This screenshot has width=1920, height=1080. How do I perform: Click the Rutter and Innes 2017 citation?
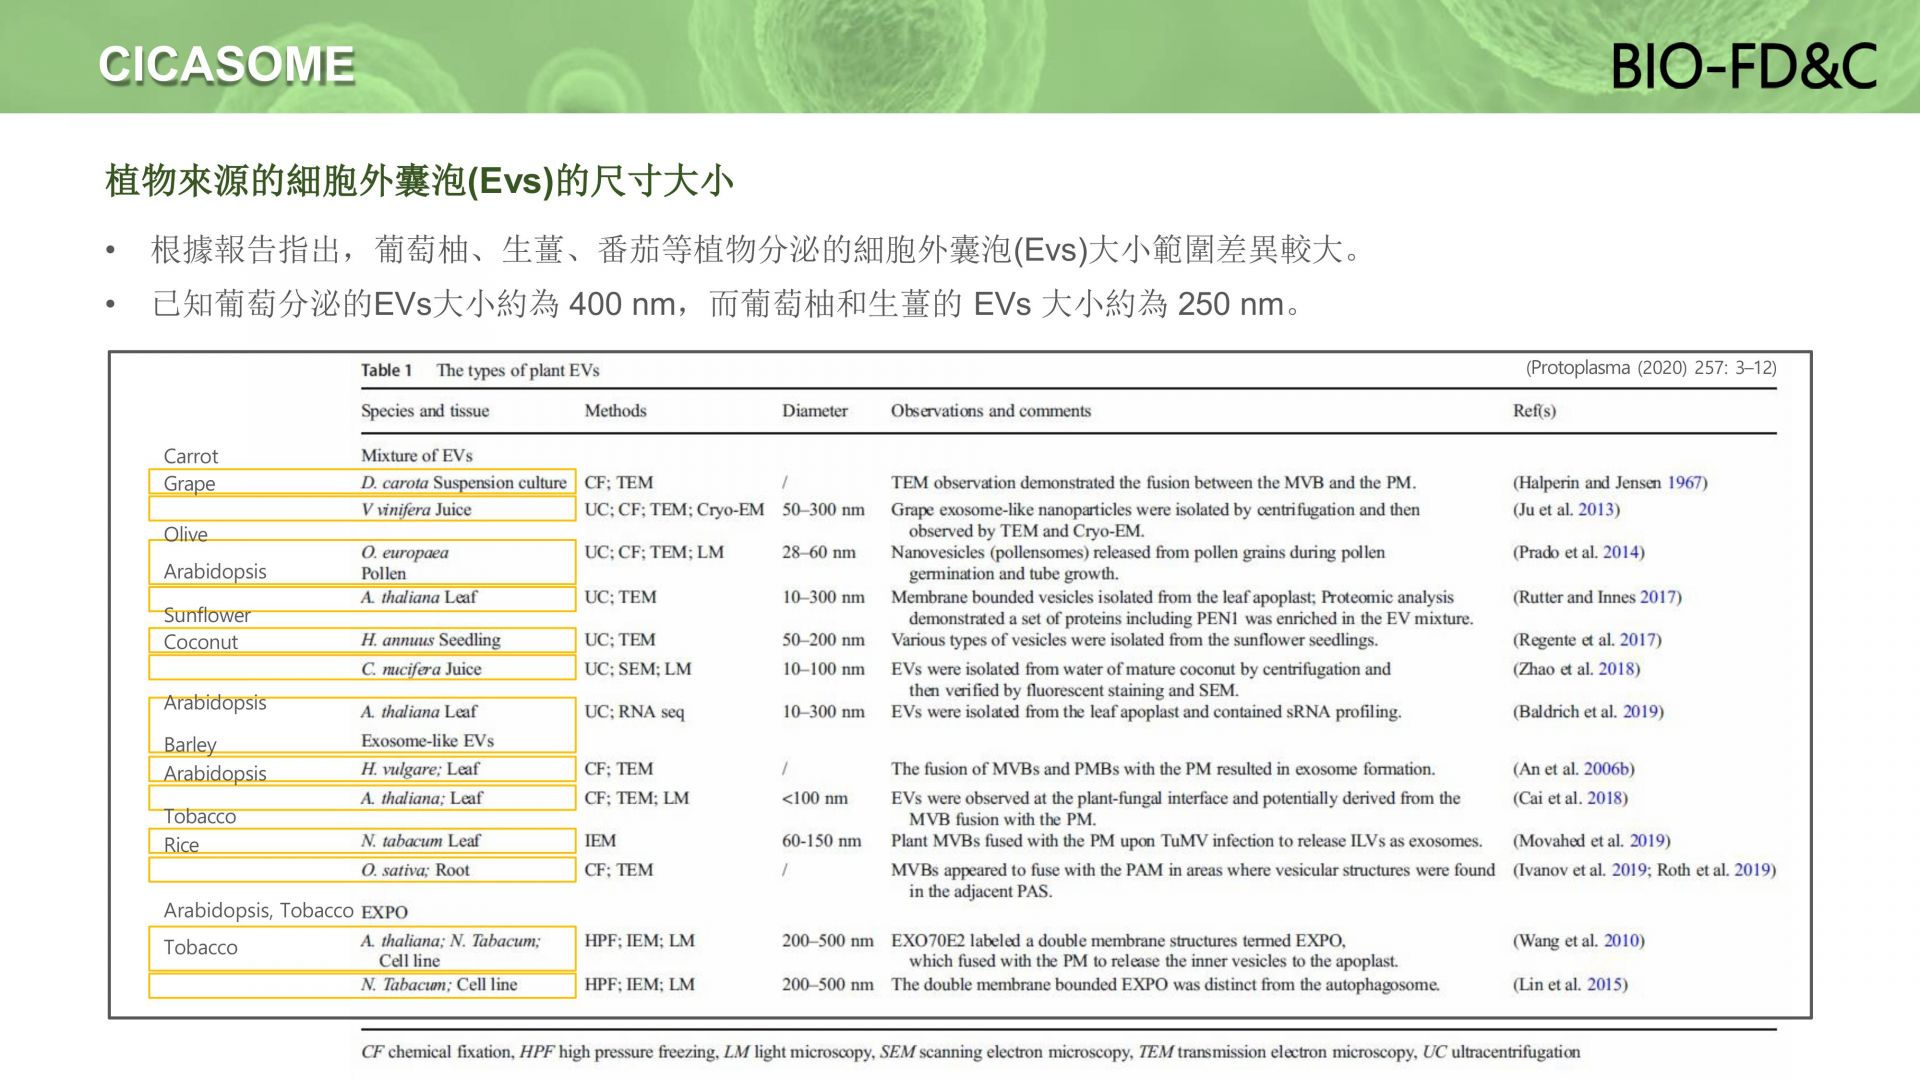tap(1597, 598)
